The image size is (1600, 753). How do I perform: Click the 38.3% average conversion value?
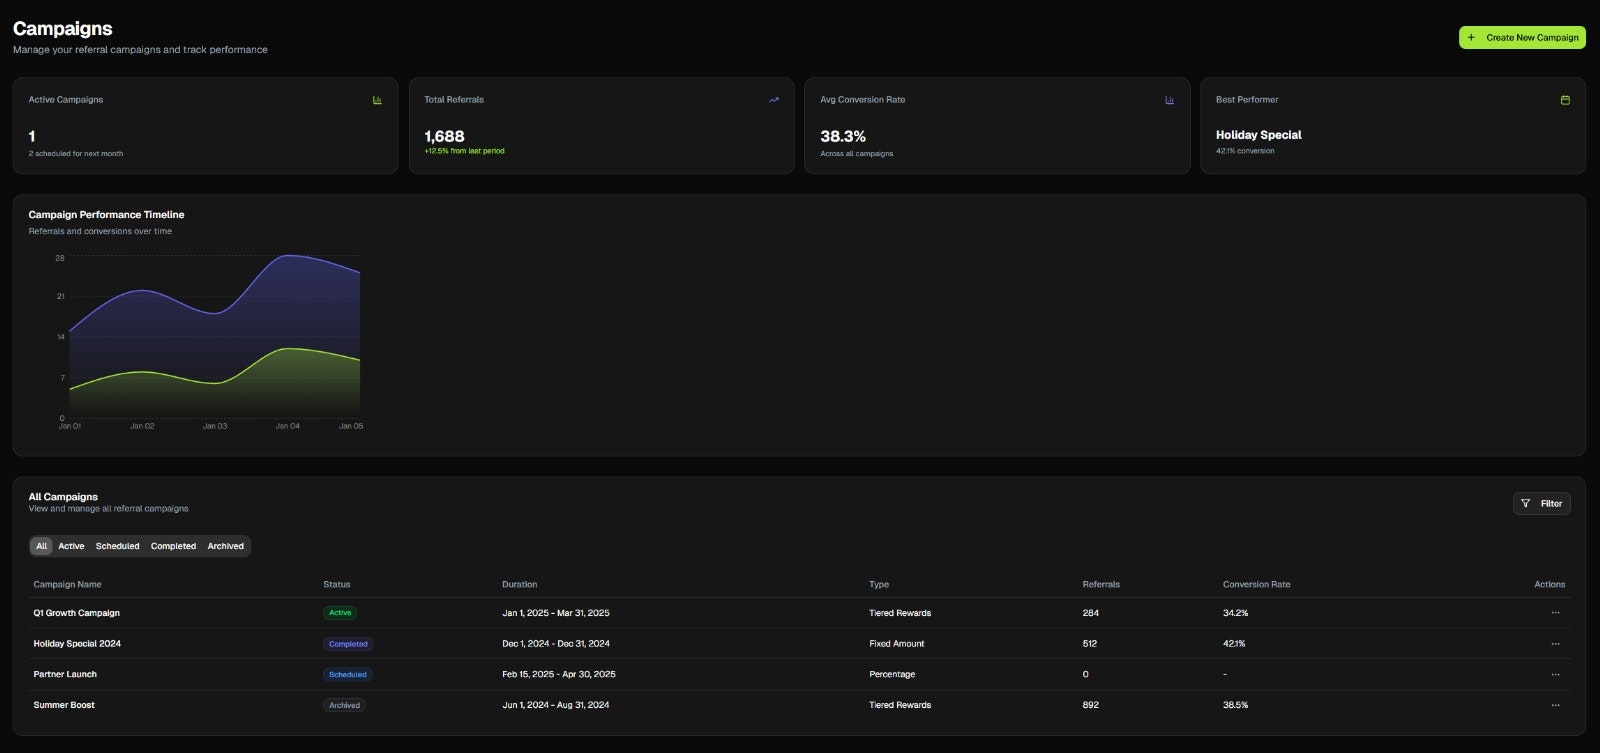tap(843, 136)
